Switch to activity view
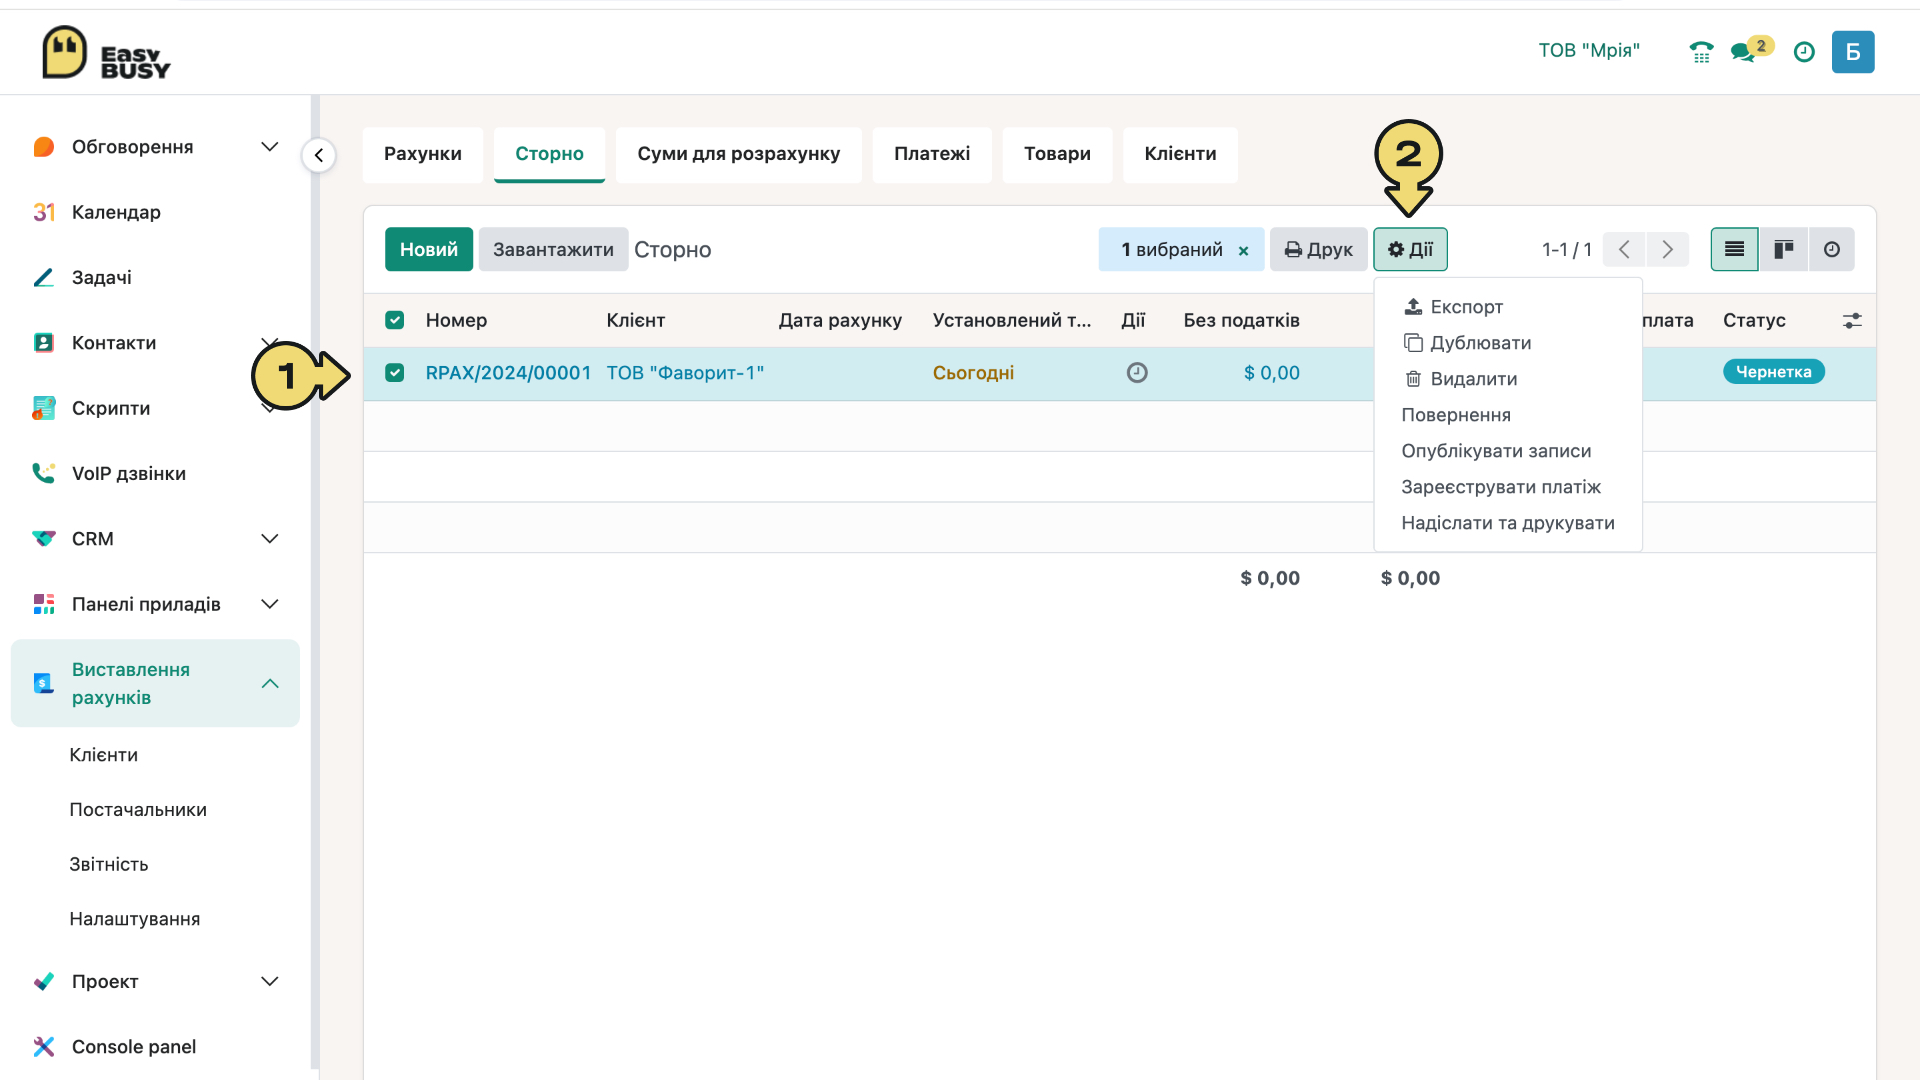The image size is (1920, 1080). click(1831, 249)
